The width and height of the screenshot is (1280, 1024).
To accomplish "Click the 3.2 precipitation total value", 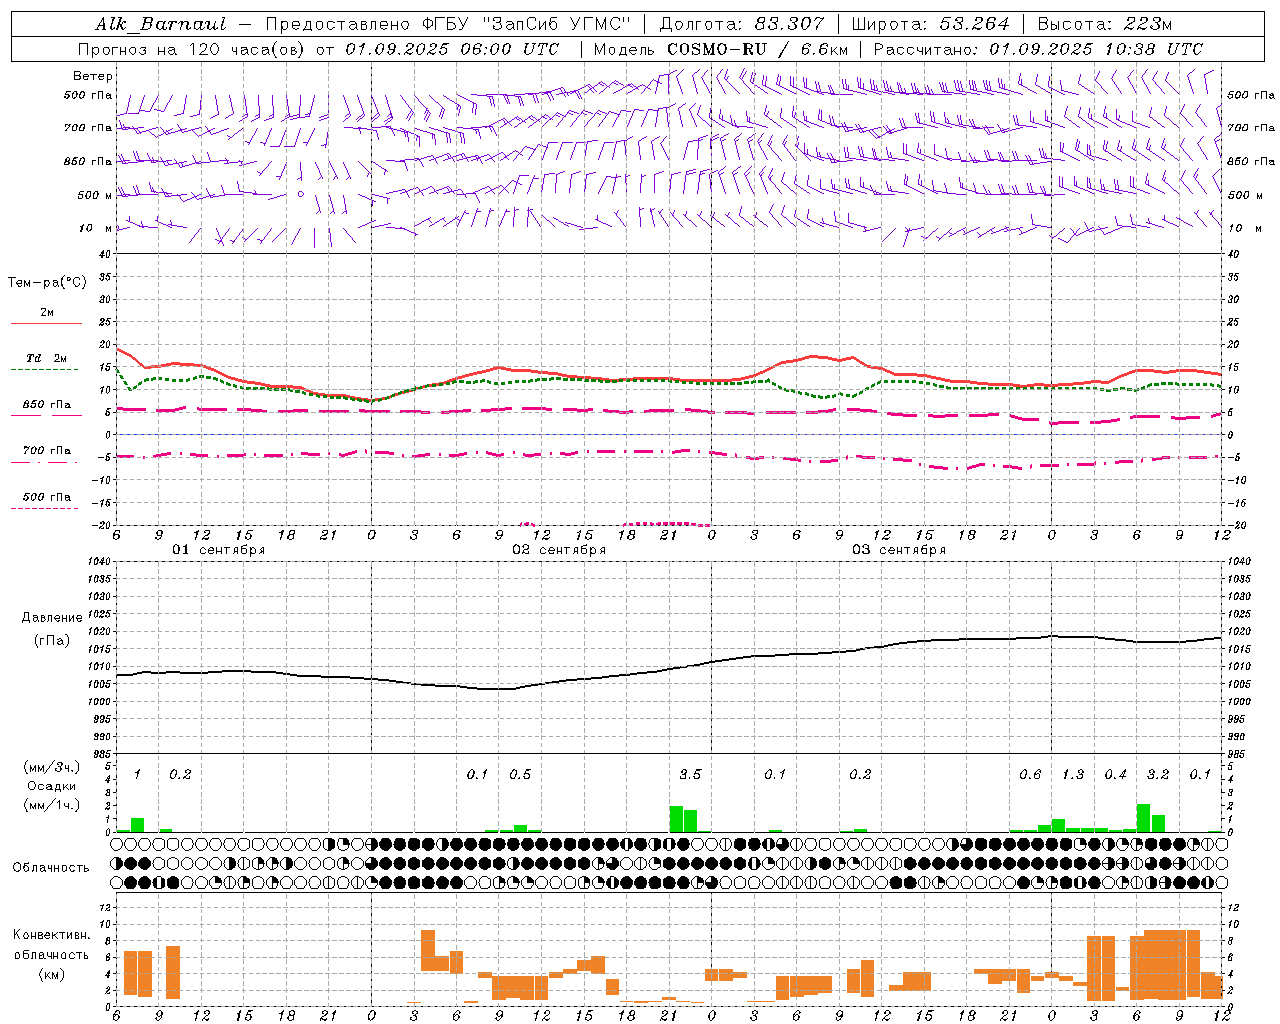I will click(1158, 775).
